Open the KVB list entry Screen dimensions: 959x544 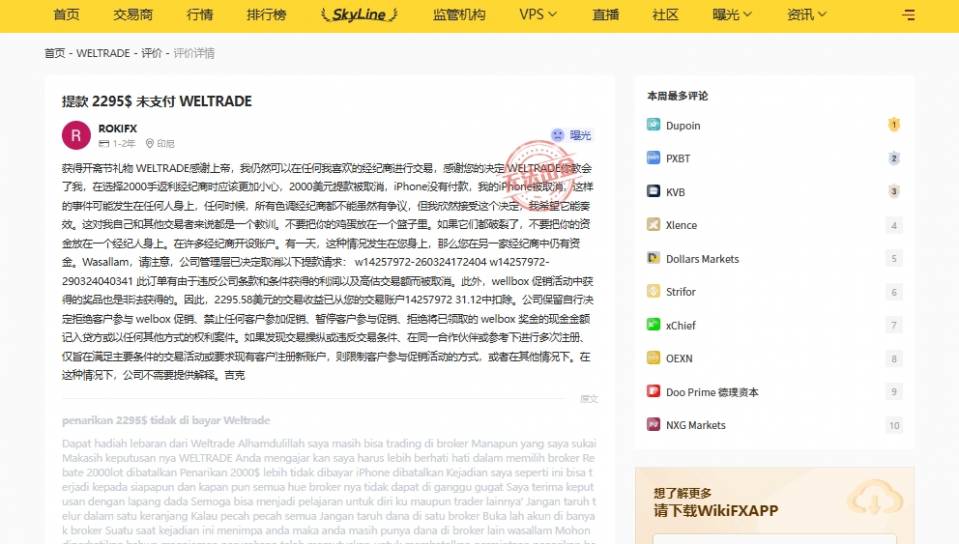click(x=675, y=192)
